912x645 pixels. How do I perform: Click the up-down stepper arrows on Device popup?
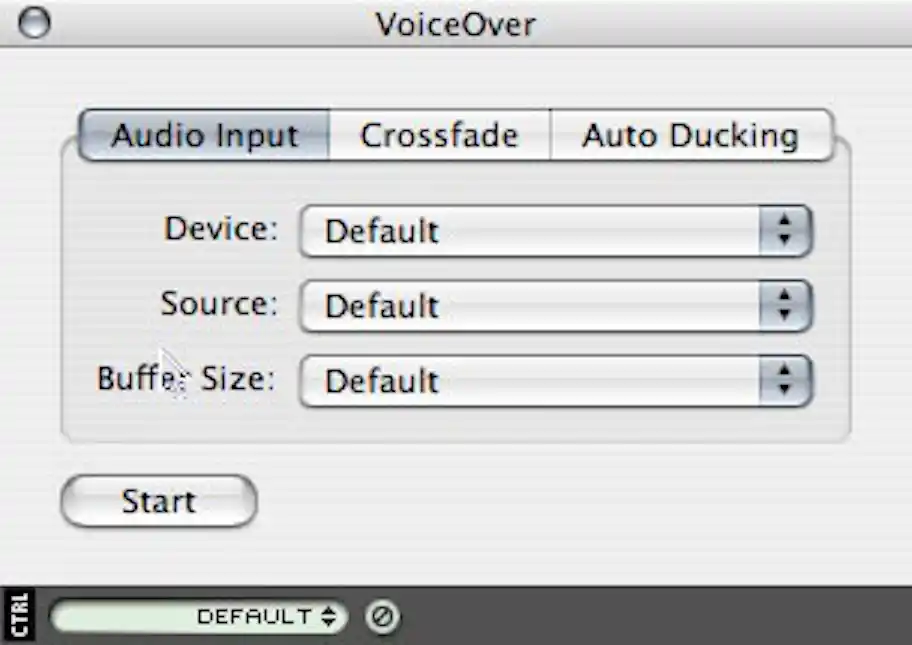(786, 231)
